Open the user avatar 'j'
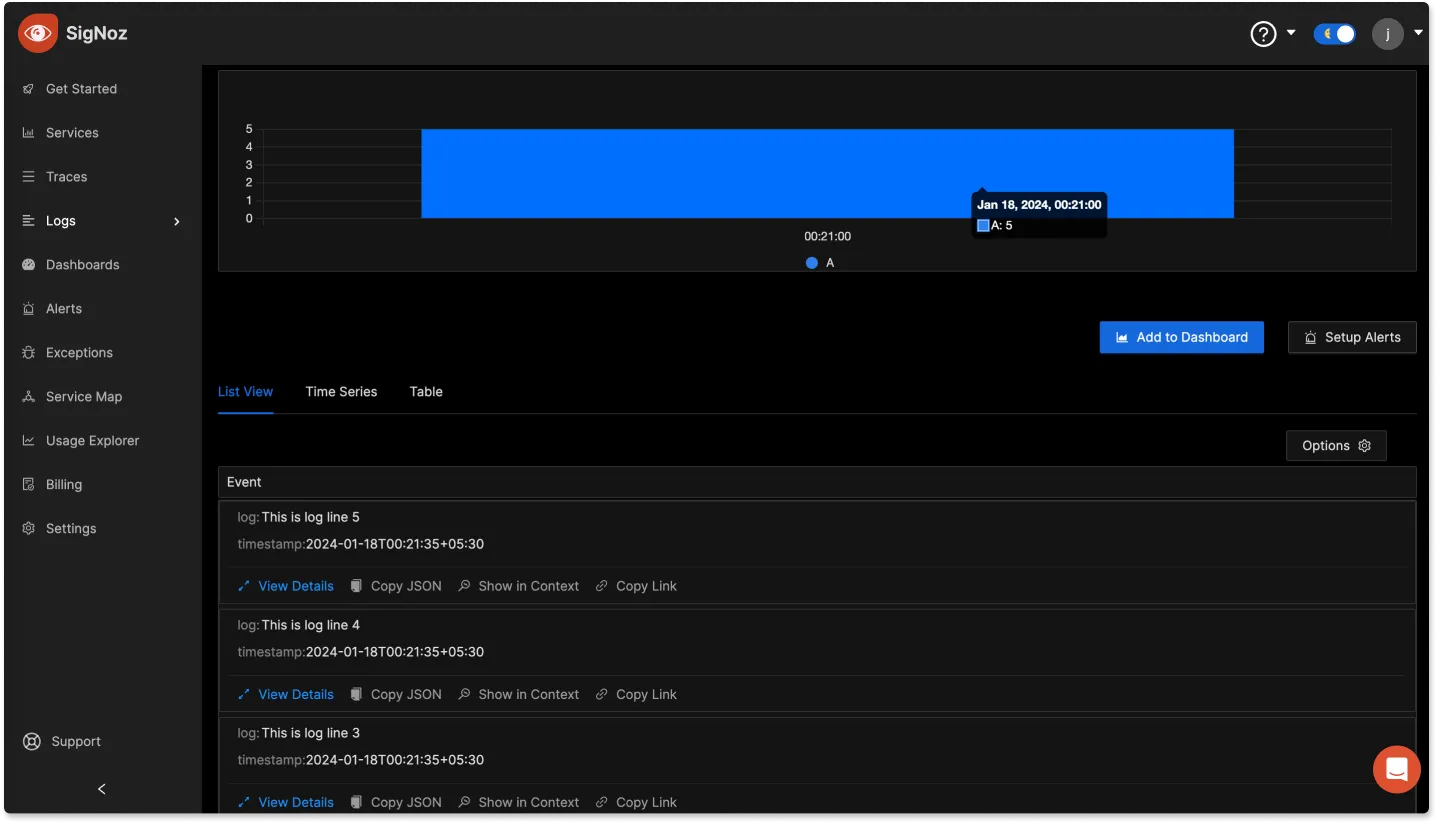The height and width of the screenshot is (824, 1437). [x=1388, y=34]
